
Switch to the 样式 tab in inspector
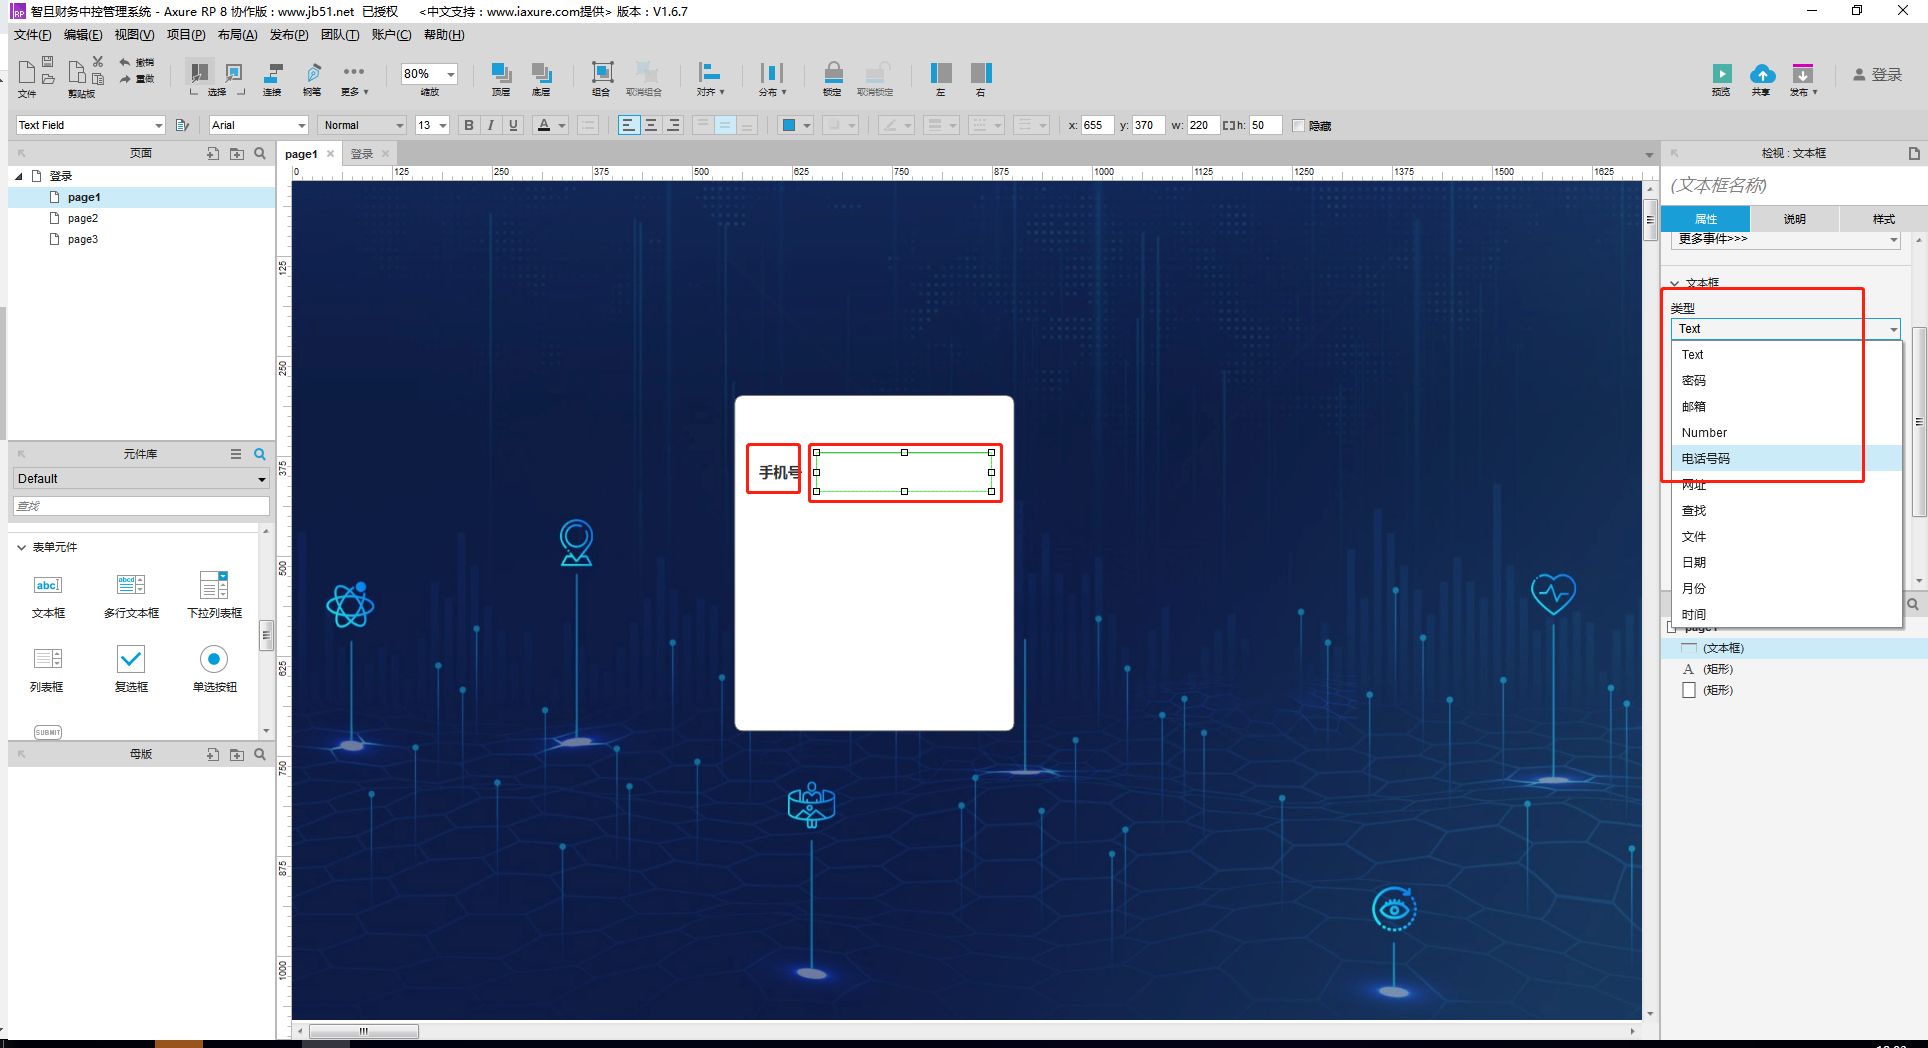1884,219
